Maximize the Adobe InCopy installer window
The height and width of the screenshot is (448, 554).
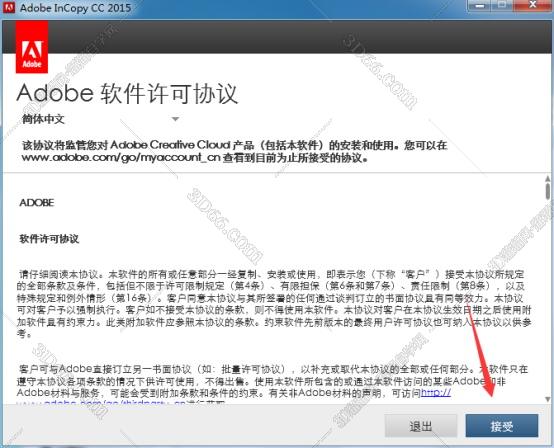502,5
